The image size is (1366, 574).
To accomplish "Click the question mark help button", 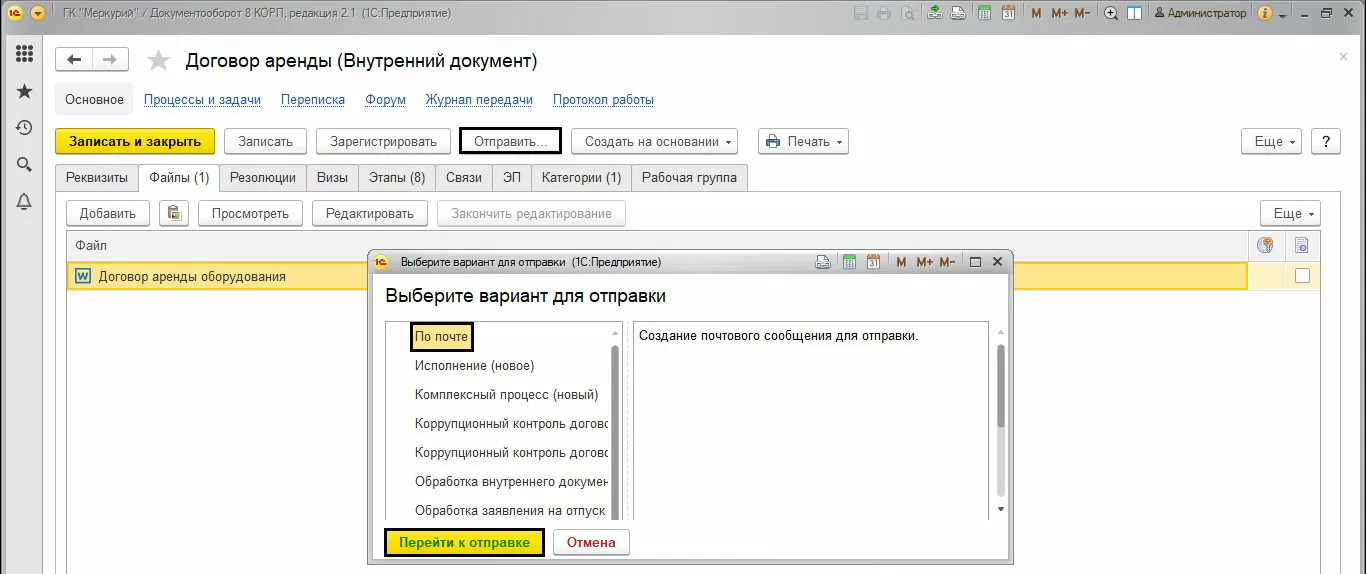I will (x=1325, y=142).
